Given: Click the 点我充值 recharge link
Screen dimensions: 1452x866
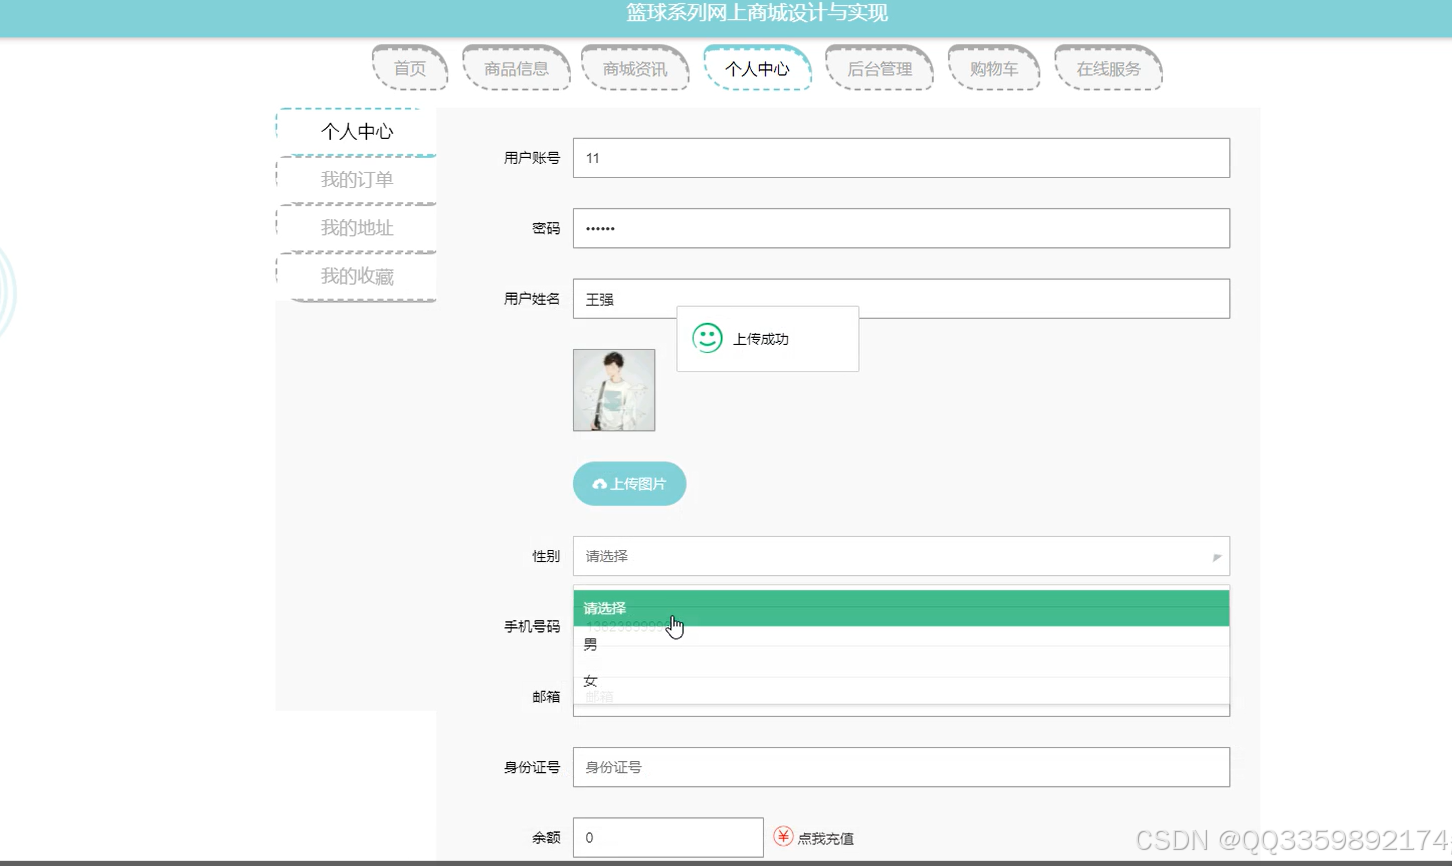Looking at the screenshot, I should (825, 839).
